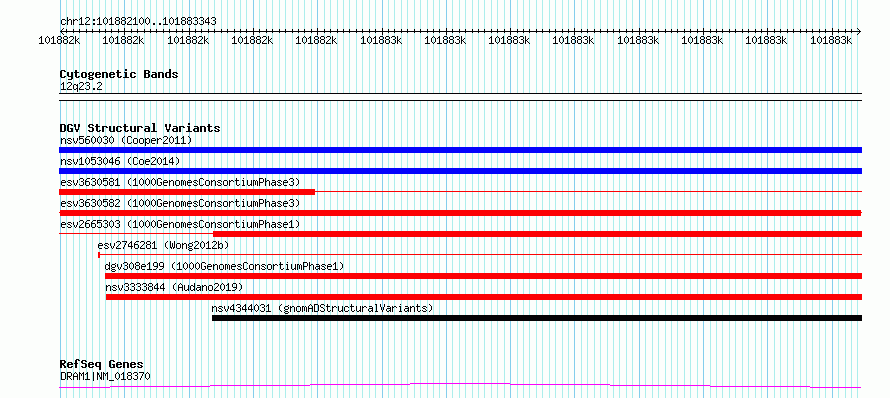
Task: Open the nsv3333844 (Audano2019) variant label
Action: pyautogui.click(x=174, y=287)
